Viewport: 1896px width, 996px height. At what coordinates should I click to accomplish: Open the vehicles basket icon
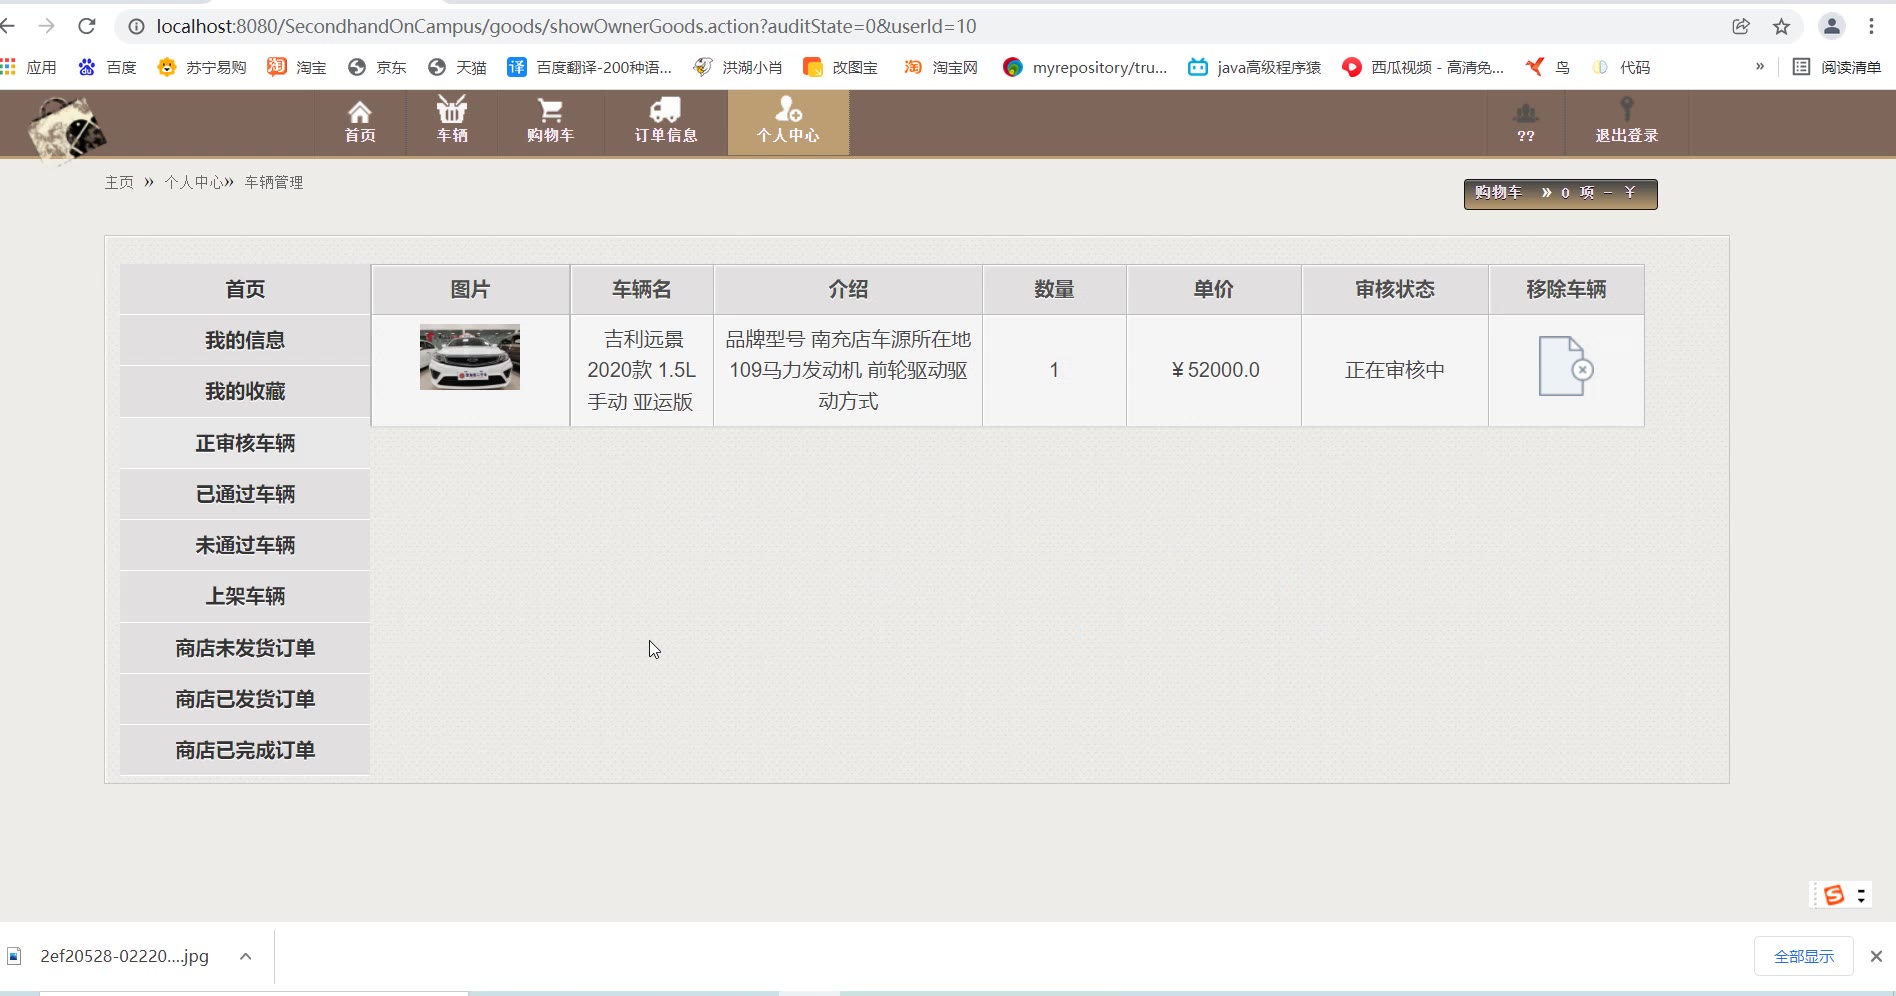[x=452, y=109]
